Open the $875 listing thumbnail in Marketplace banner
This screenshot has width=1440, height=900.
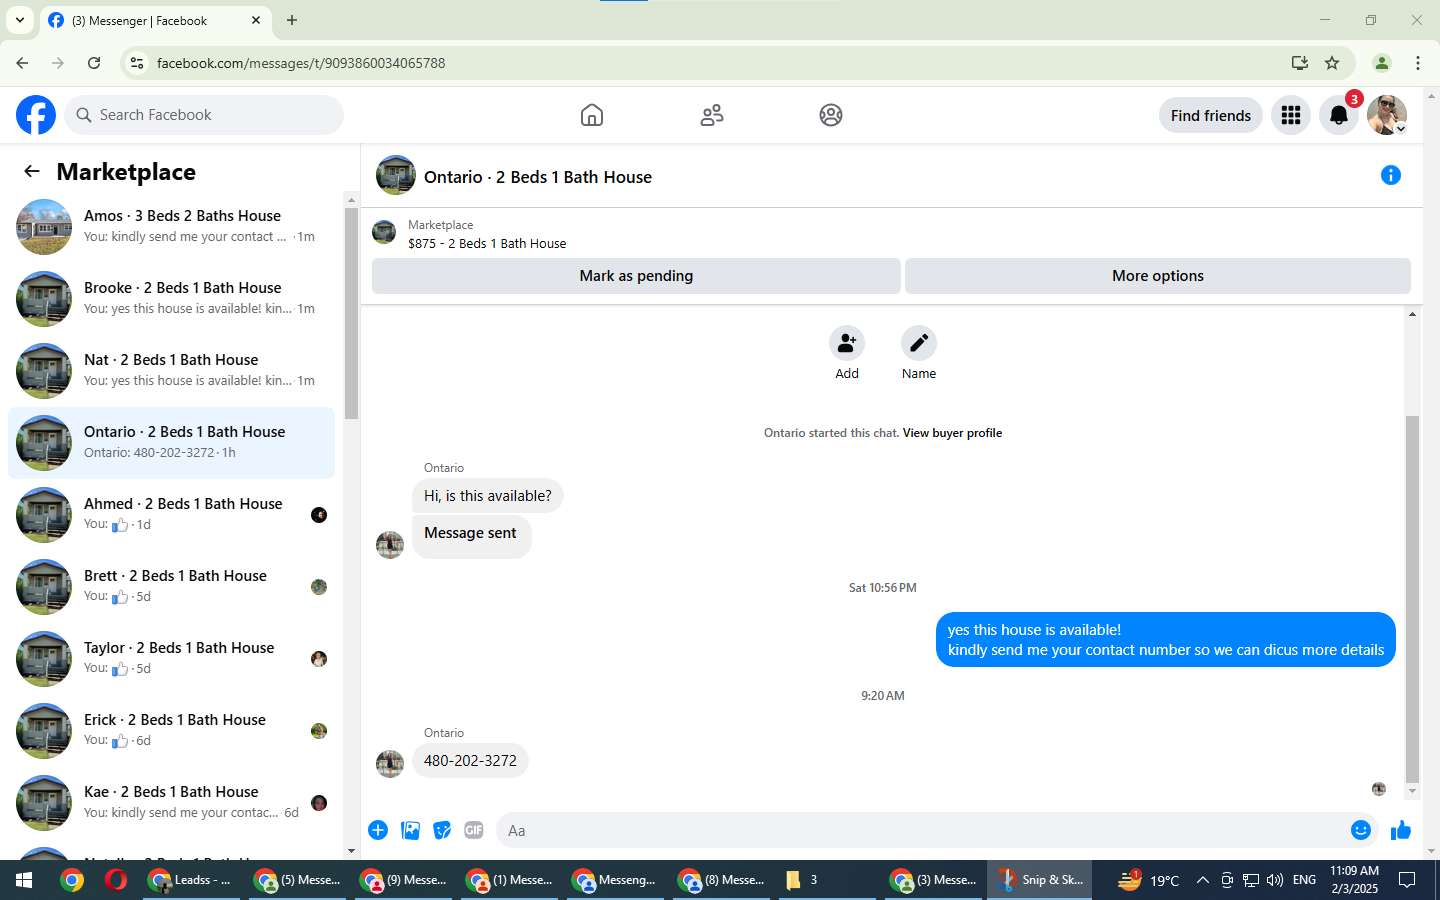tap(384, 233)
